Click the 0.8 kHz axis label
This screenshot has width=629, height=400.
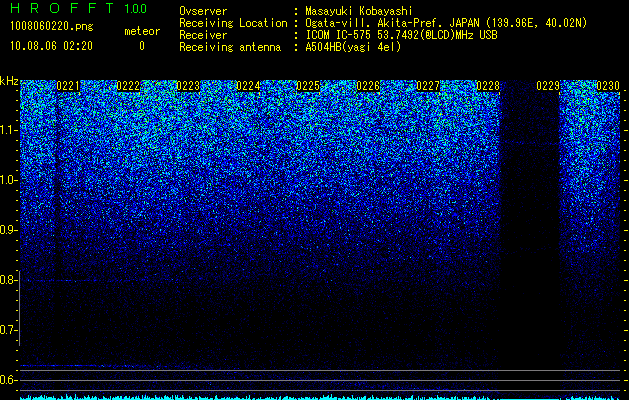[x=8, y=280]
